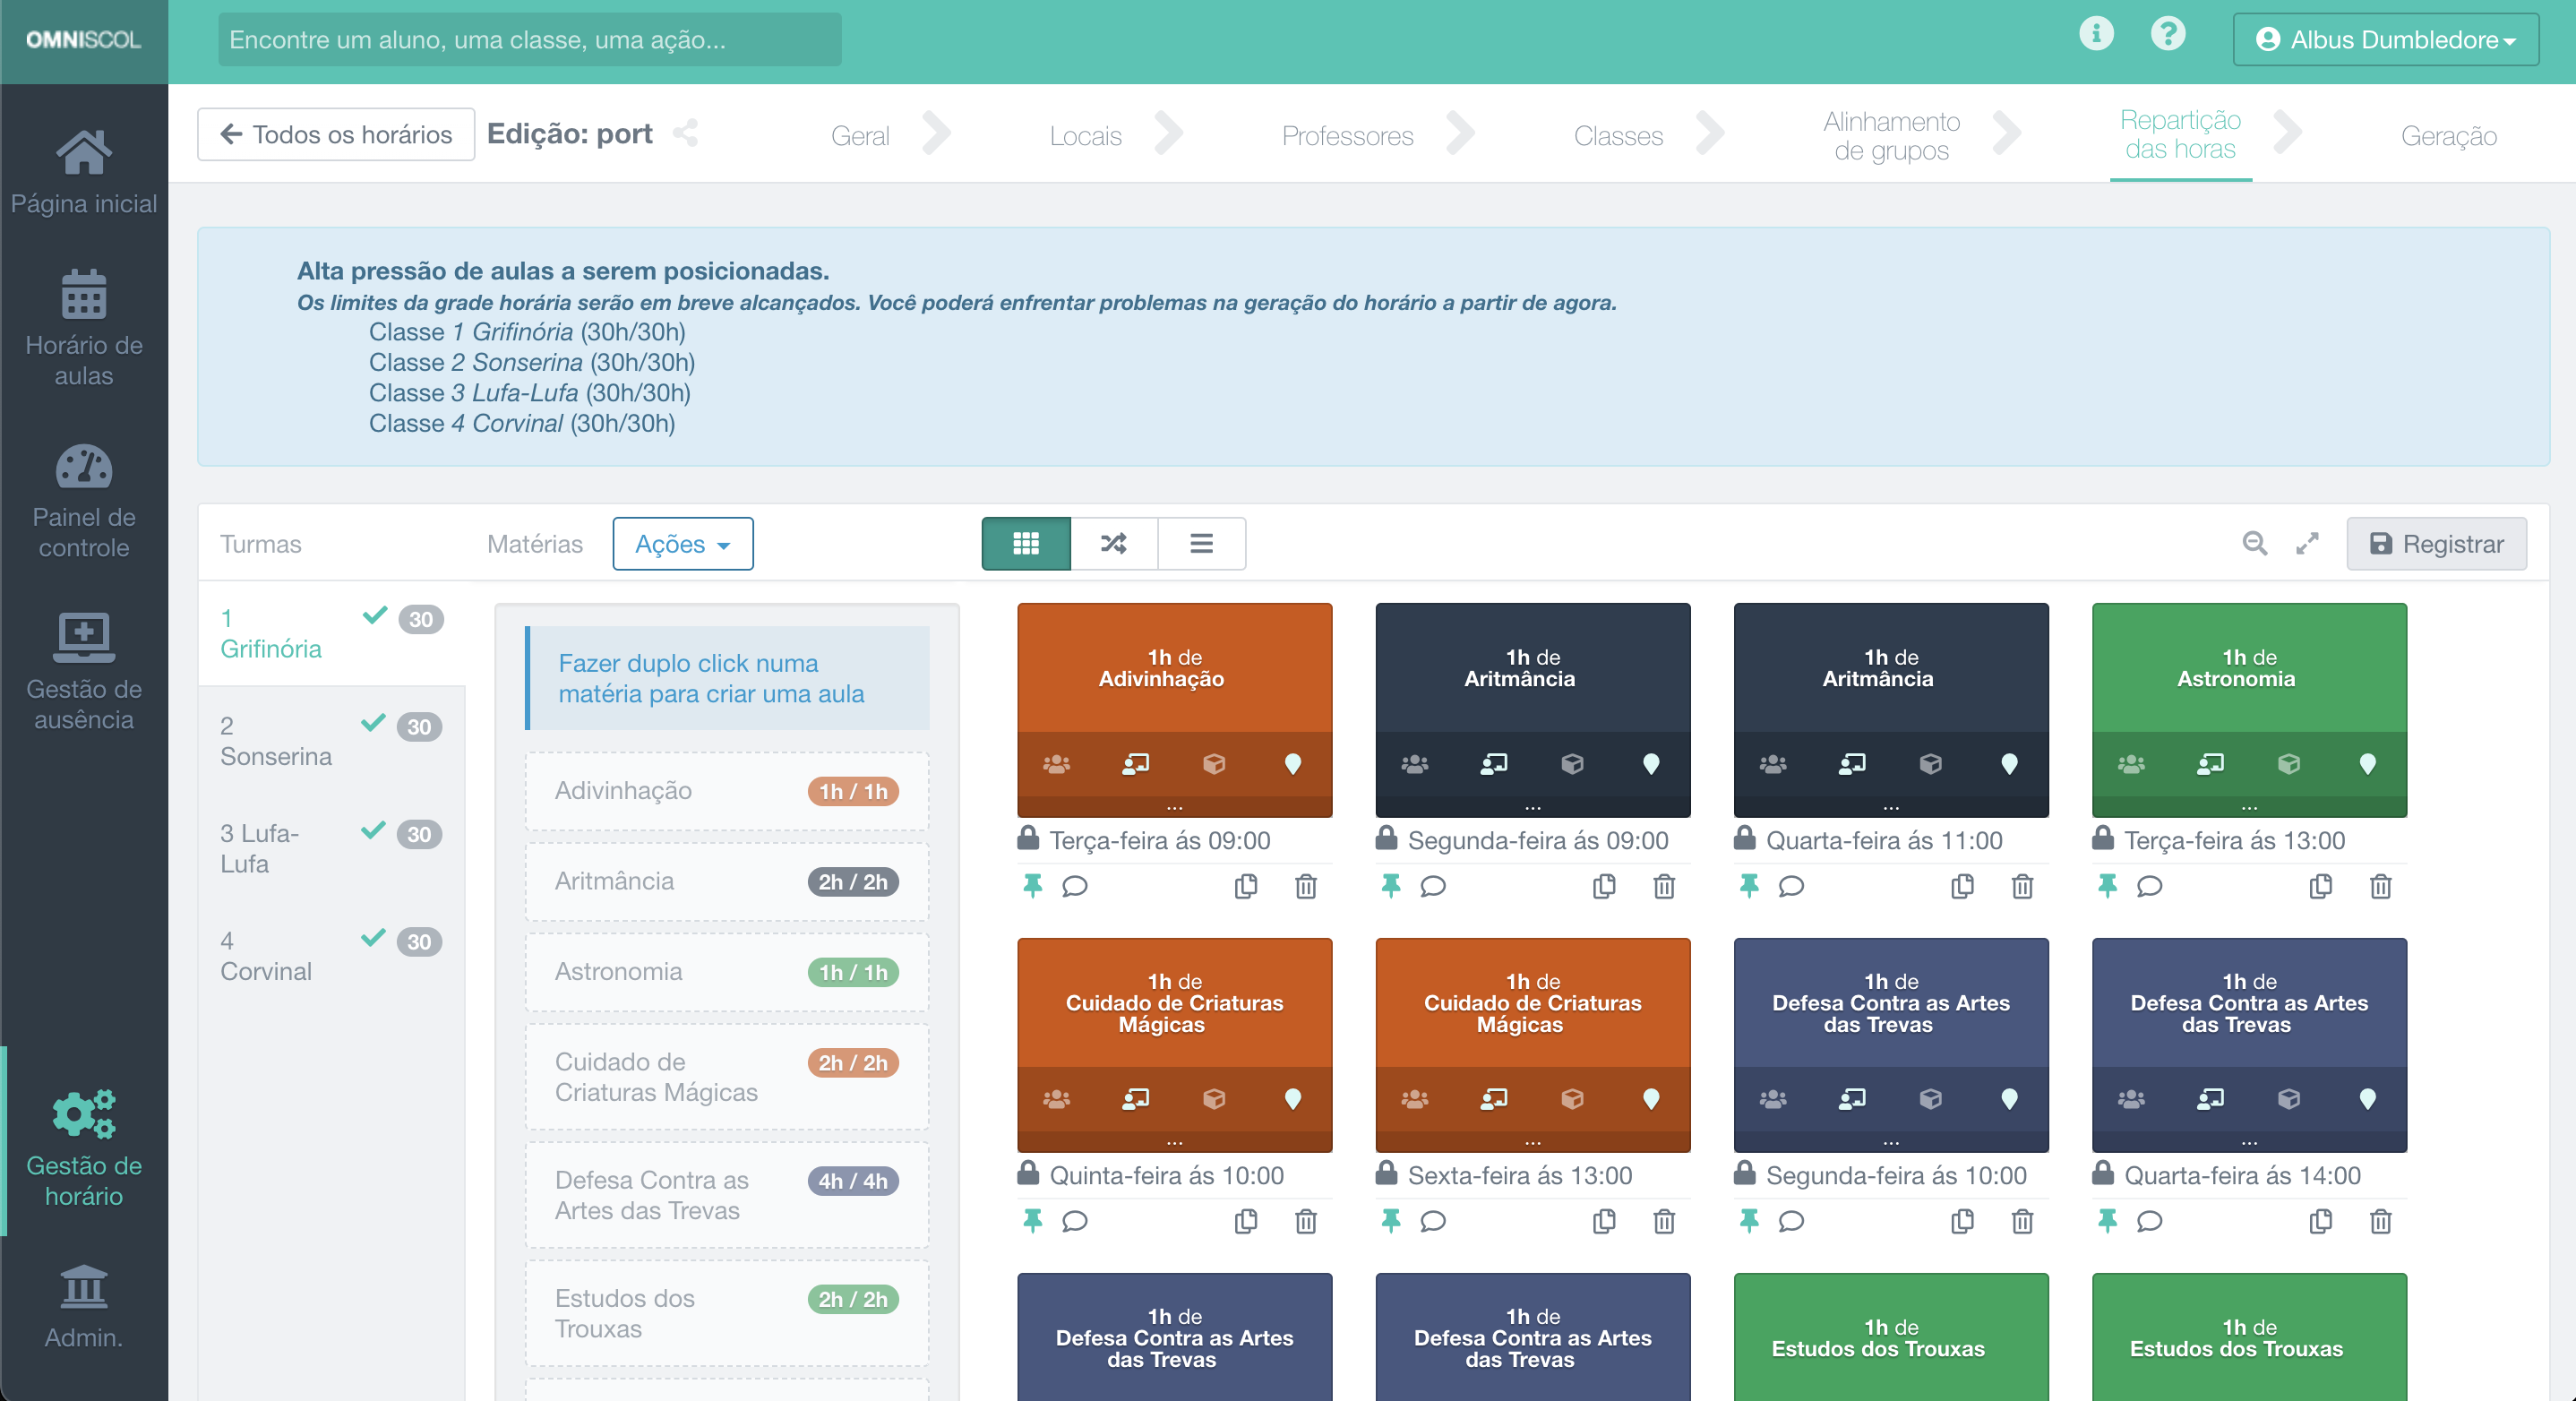Image resolution: width=2576 pixels, height=1401 pixels.
Task: Open the information icon in header
Action: click(2096, 34)
